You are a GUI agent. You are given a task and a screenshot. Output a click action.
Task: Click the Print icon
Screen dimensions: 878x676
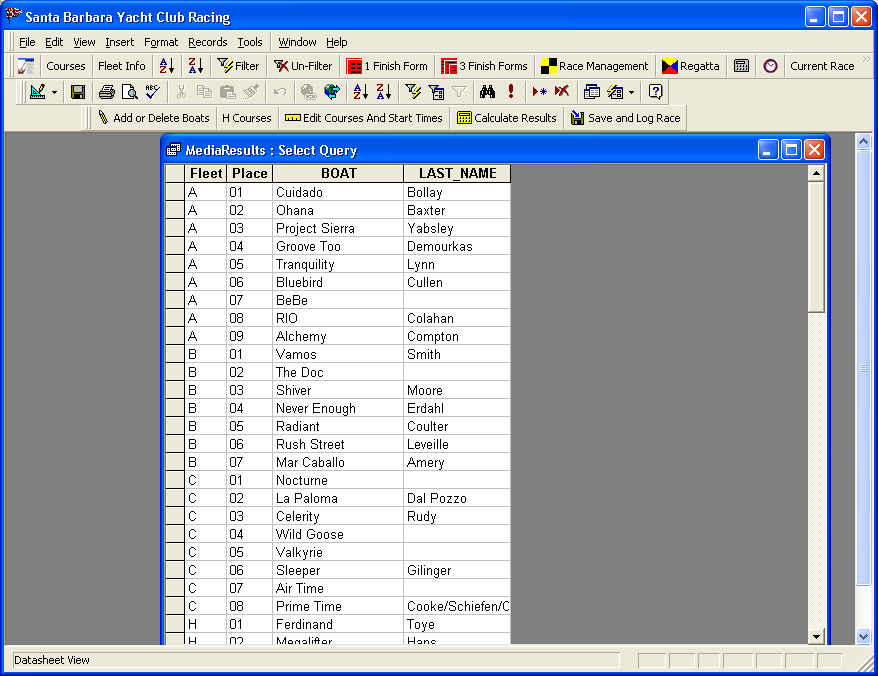tap(106, 92)
